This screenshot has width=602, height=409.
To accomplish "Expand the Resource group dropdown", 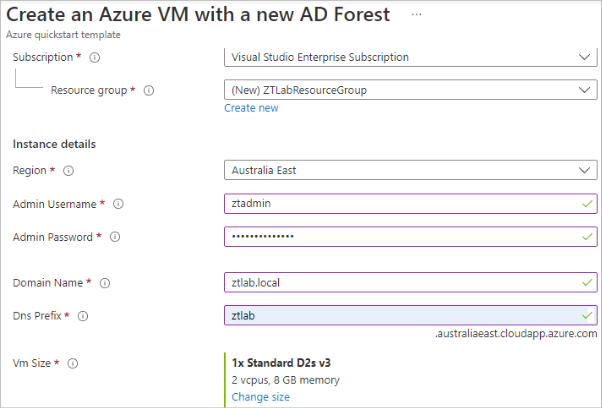I will [x=410, y=90].
